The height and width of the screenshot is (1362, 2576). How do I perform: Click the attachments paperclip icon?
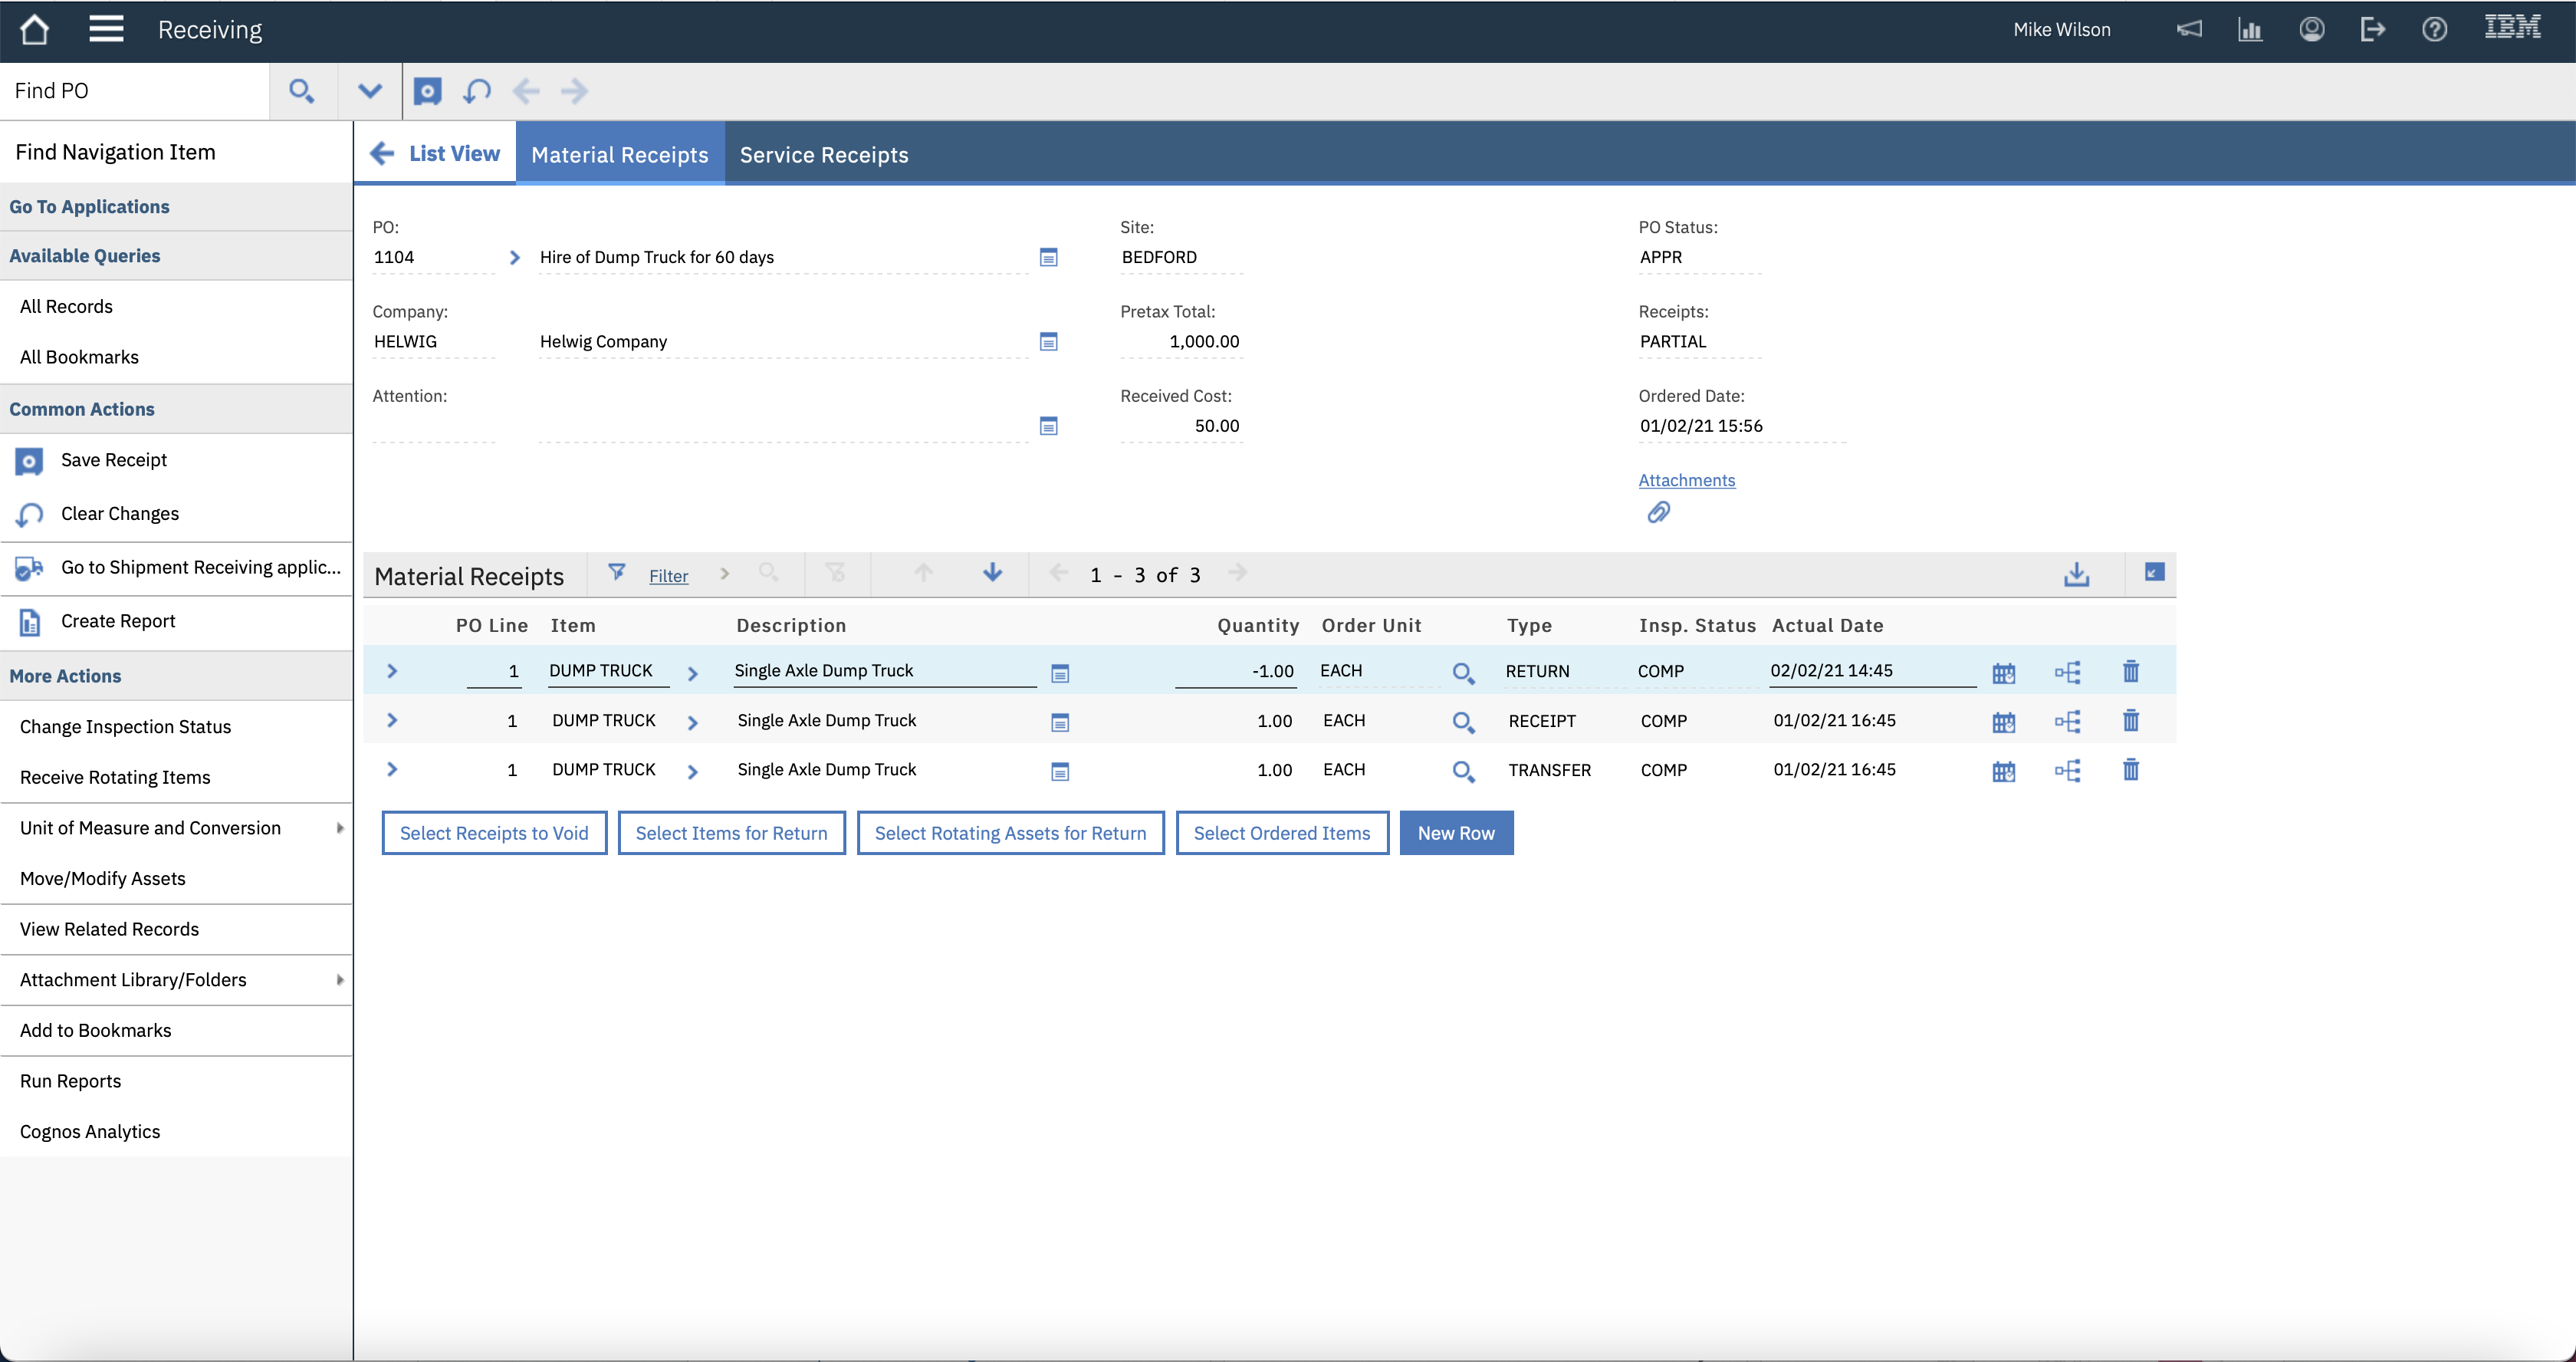[x=1658, y=512]
